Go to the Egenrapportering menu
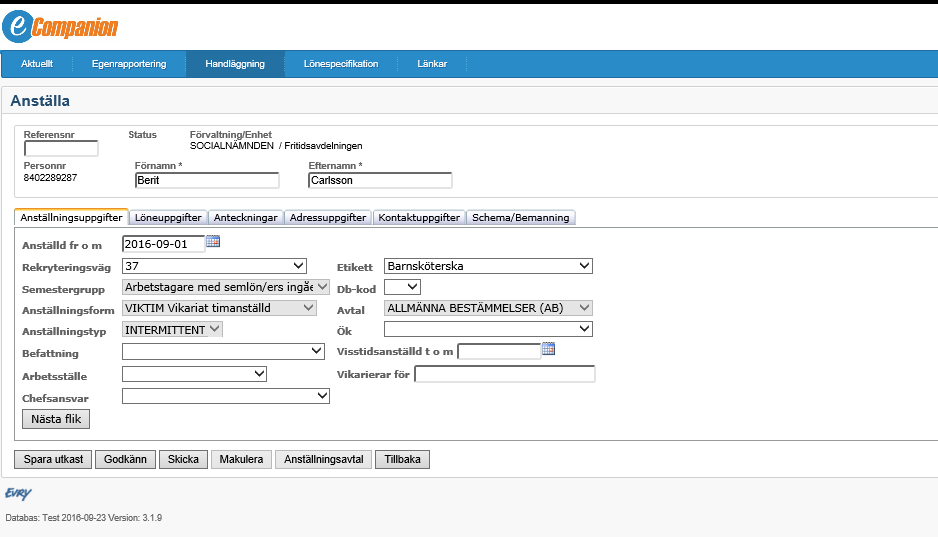Screen dimensions: 938x537 pyautogui.click(x=128, y=64)
